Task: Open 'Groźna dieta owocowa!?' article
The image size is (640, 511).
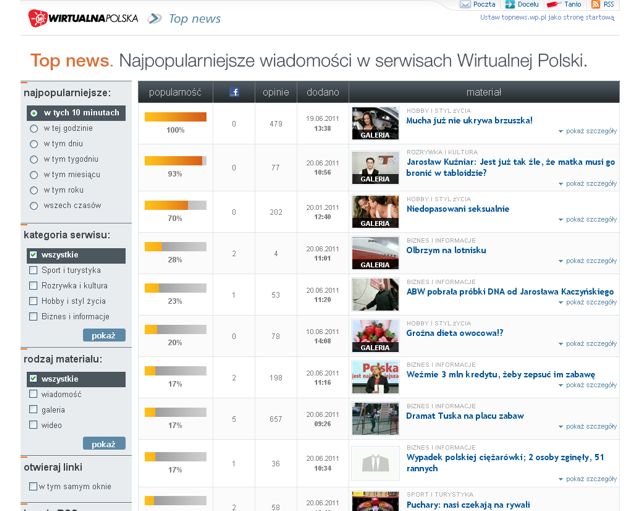Action: [x=455, y=333]
